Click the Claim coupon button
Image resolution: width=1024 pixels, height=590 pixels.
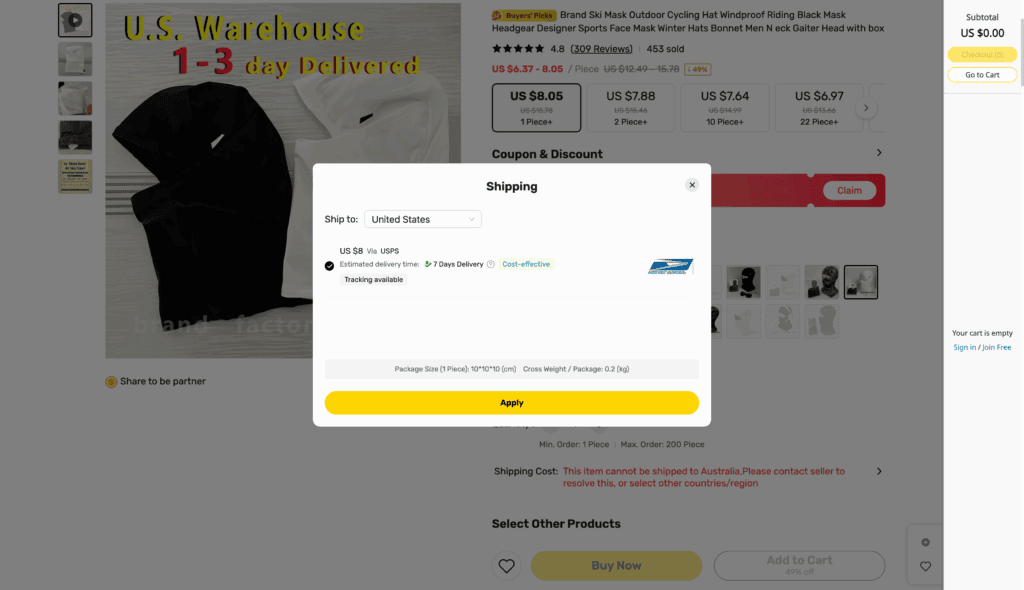pyautogui.click(x=849, y=190)
